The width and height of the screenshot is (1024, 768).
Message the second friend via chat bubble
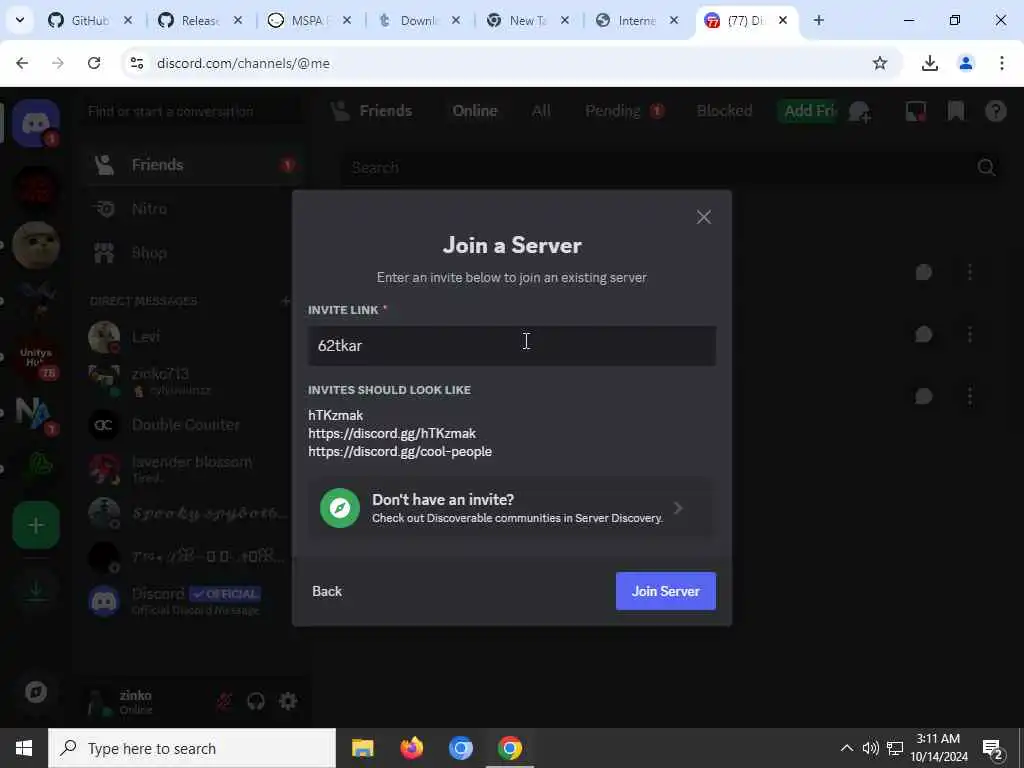click(923, 334)
